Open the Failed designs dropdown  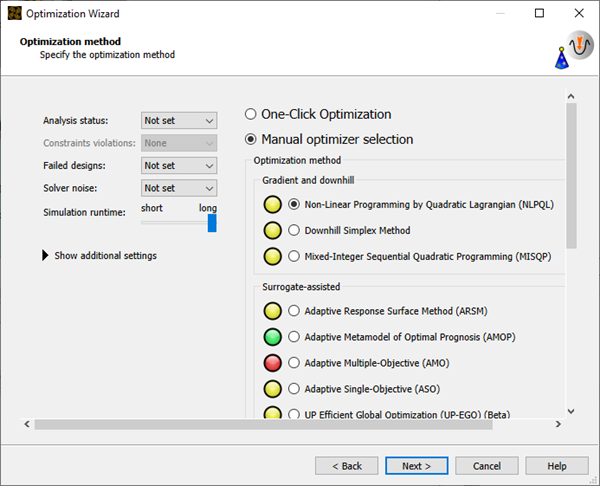coord(179,165)
